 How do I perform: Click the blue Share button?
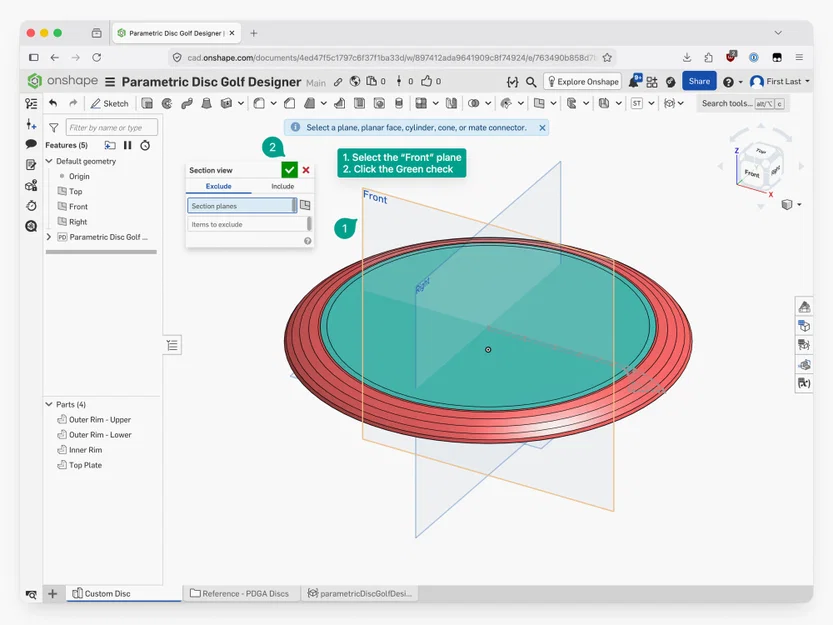click(x=699, y=81)
